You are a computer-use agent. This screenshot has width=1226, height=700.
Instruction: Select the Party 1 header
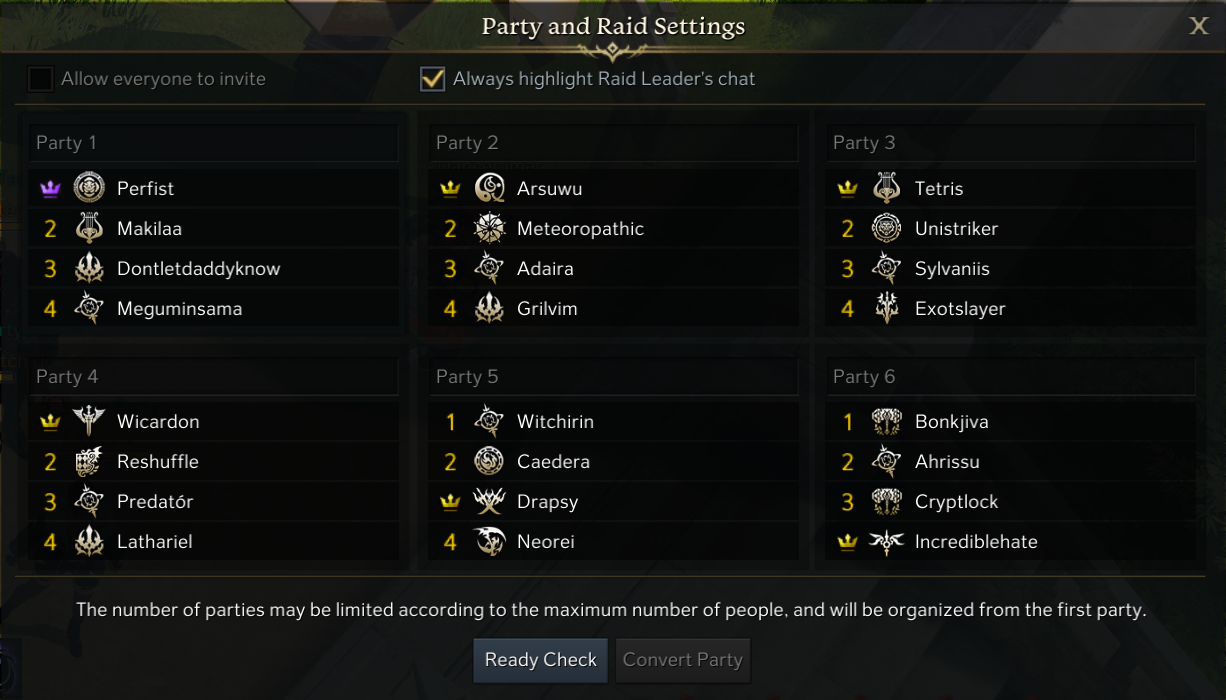[213, 143]
